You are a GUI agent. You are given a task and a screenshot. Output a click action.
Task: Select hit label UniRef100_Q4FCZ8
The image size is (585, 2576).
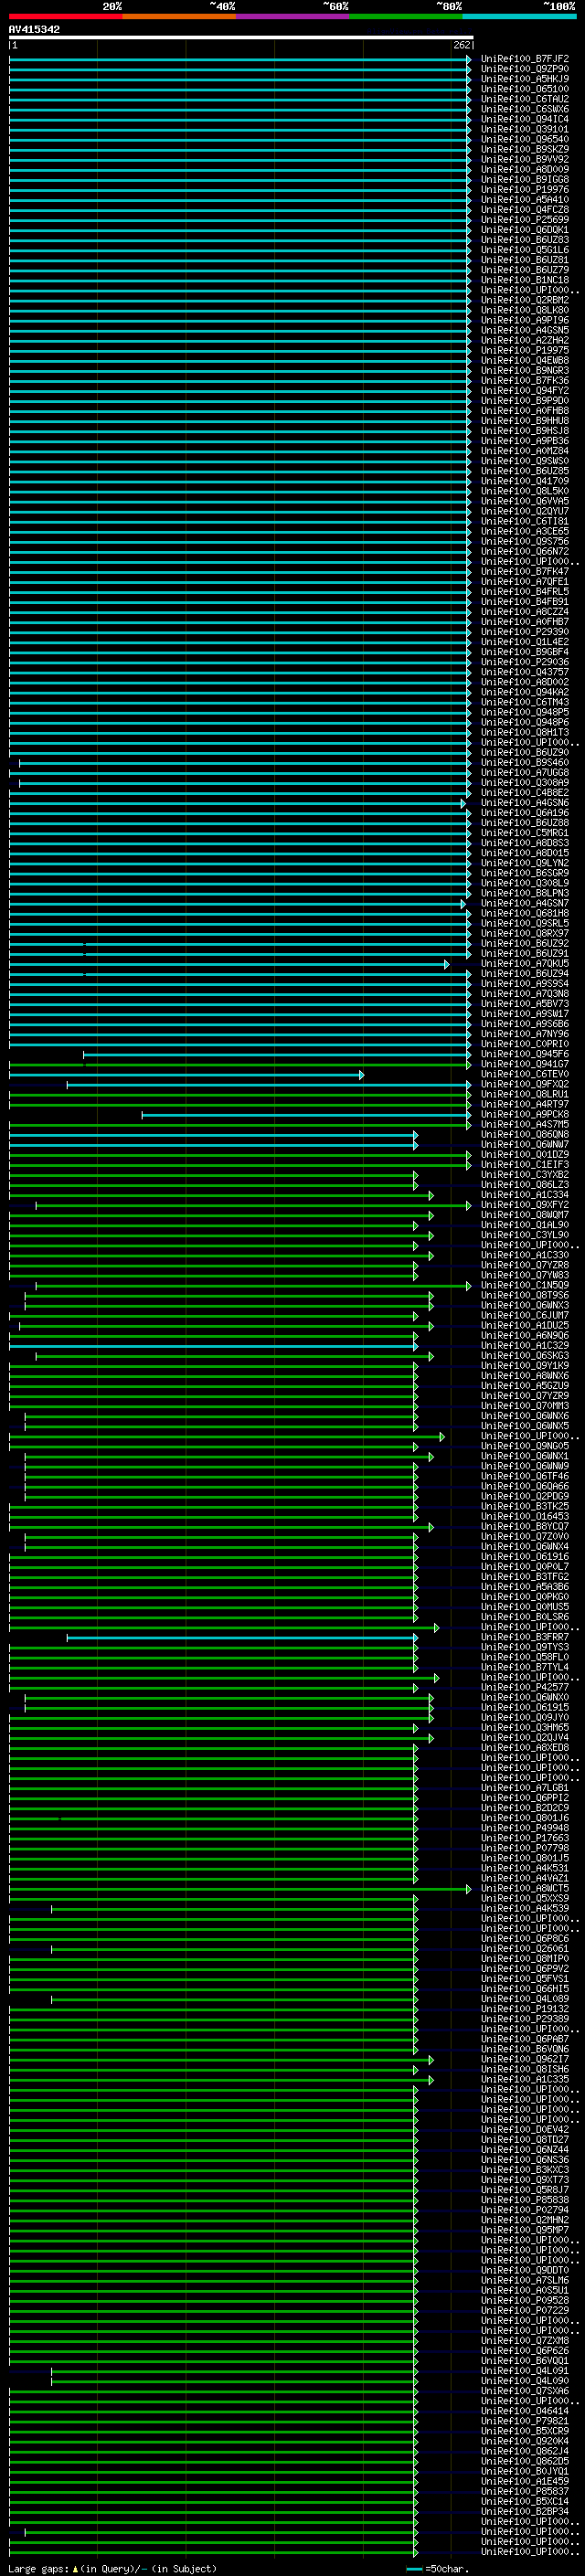click(x=525, y=209)
